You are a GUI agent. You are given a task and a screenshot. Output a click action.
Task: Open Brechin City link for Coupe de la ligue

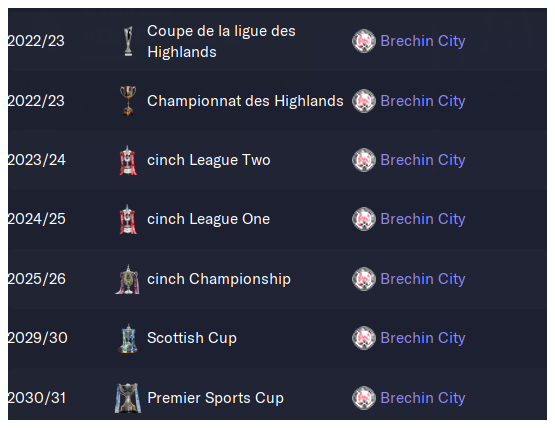tap(423, 41)
